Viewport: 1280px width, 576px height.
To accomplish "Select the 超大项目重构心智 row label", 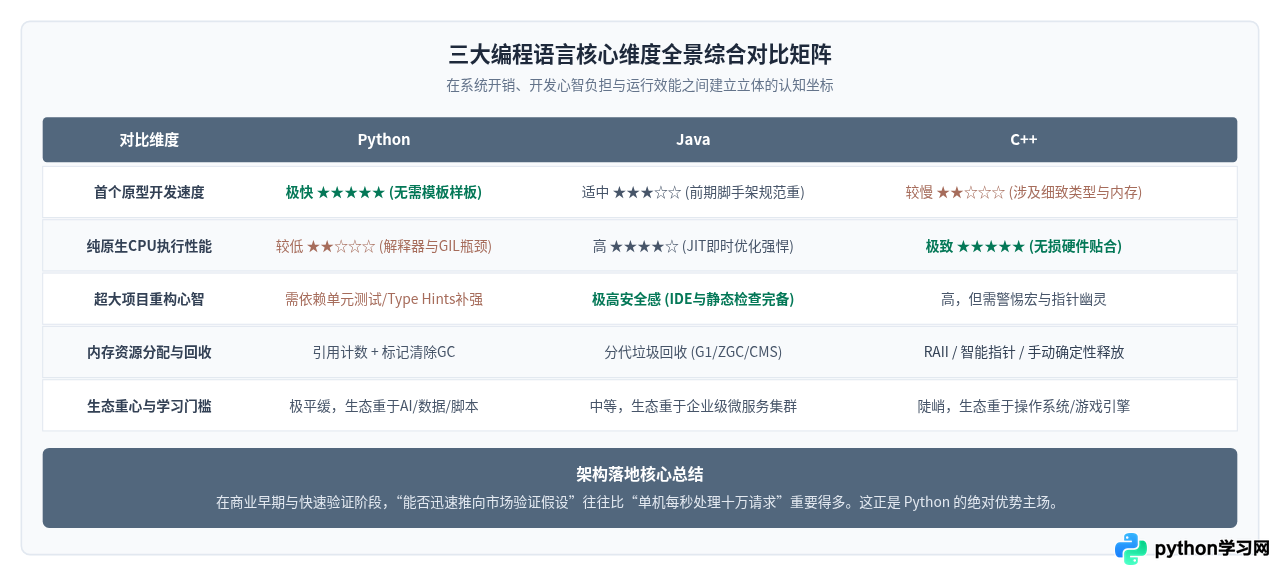I will point(149,299).
